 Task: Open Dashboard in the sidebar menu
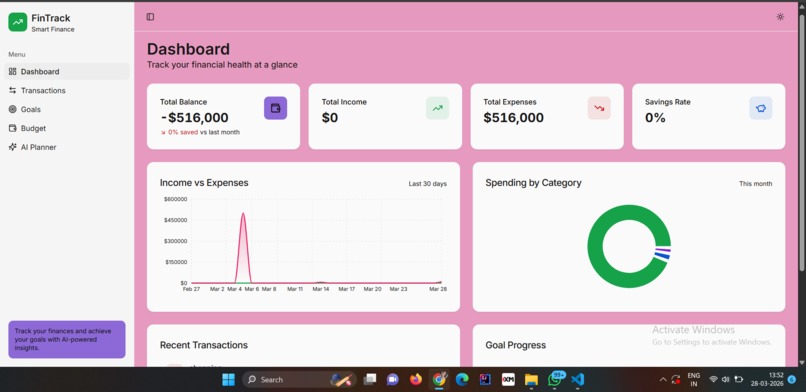tap(67, 71)
